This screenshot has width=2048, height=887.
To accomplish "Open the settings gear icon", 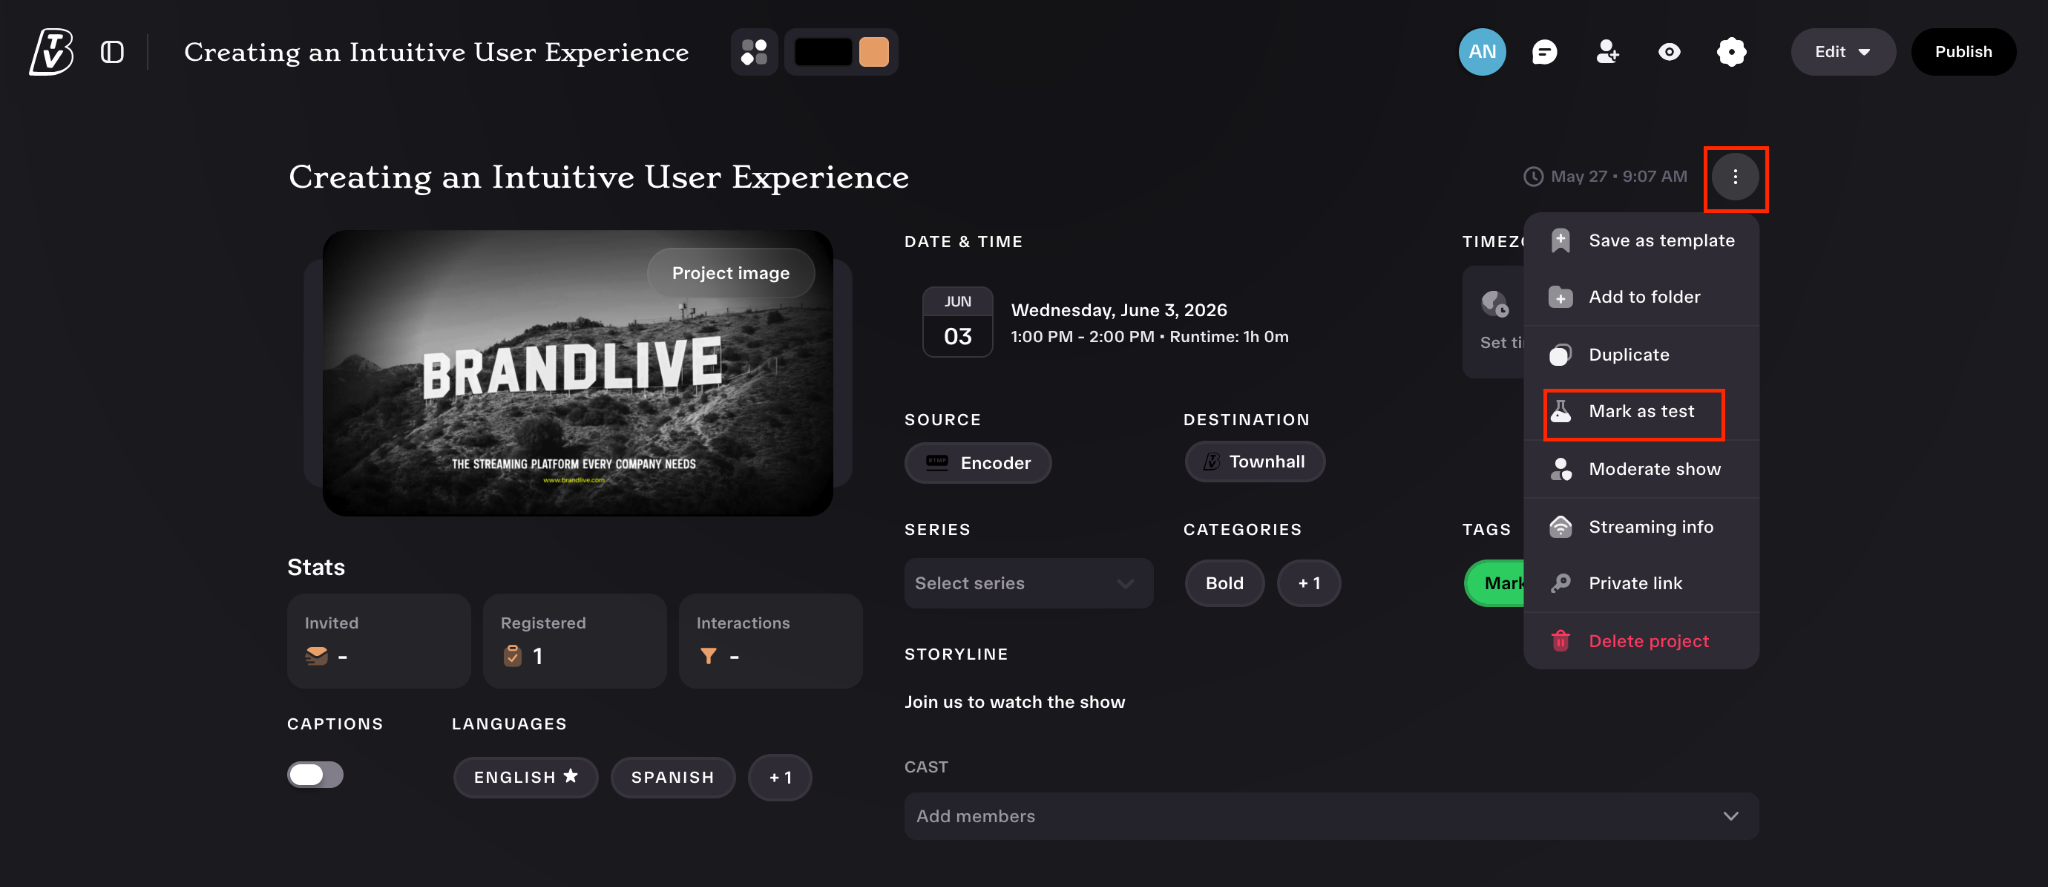I will tap(1731, 52).
